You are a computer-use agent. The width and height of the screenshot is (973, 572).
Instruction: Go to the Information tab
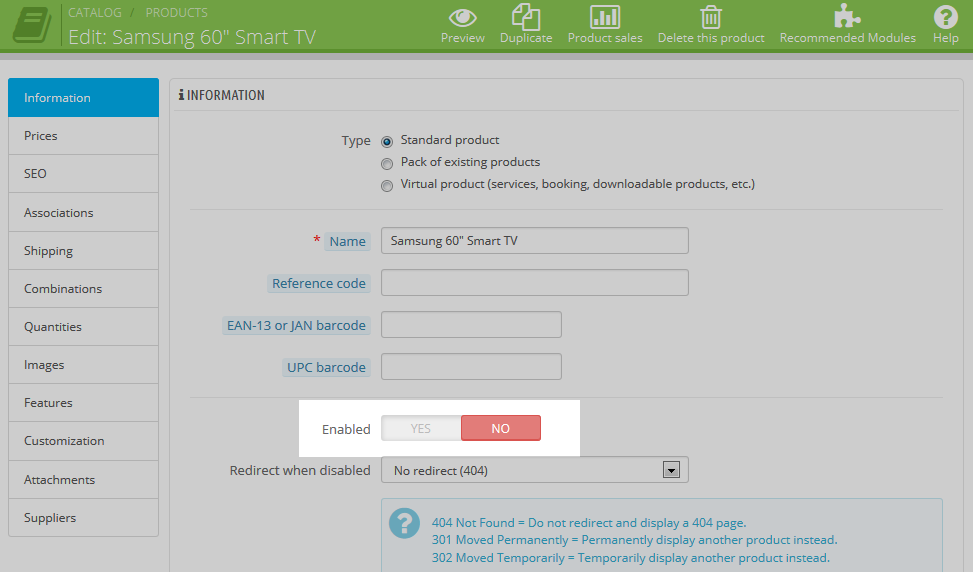tap(83, 97)
